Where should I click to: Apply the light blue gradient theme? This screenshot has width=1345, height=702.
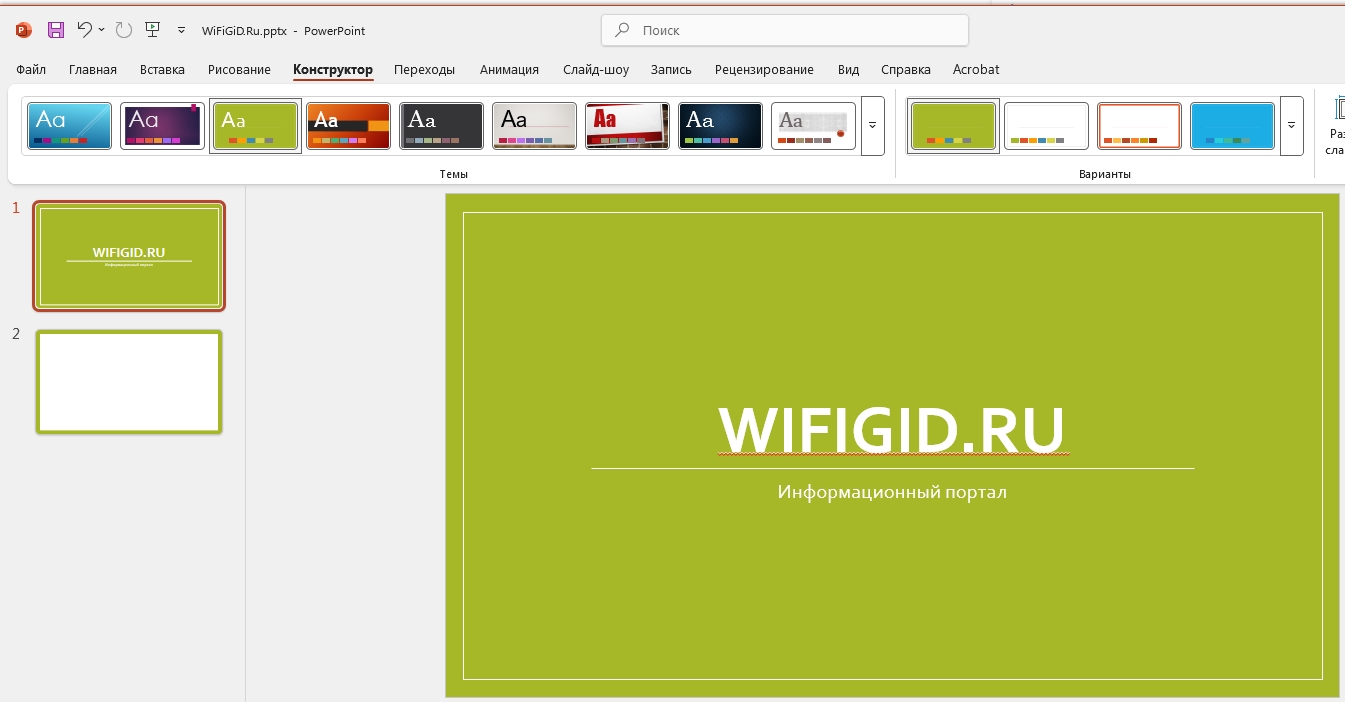(69, 126)
